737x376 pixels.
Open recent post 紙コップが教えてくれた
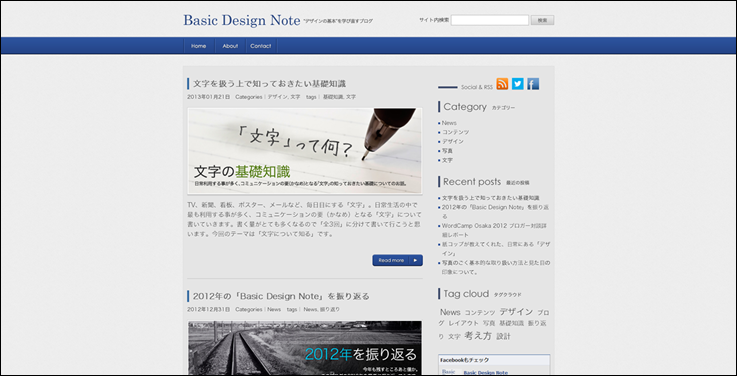coord(496,249)
